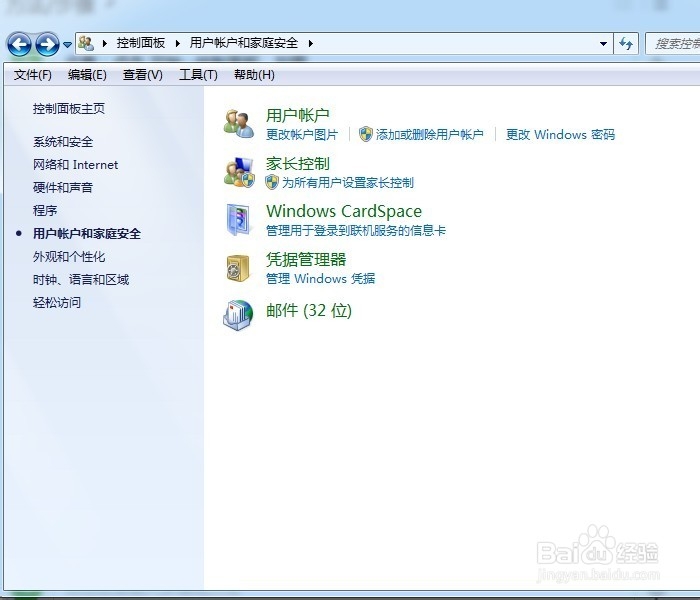Expand the arrow before 控制面板 in address bar
Screen dimensions: 700x600
(x=105, y=43)
